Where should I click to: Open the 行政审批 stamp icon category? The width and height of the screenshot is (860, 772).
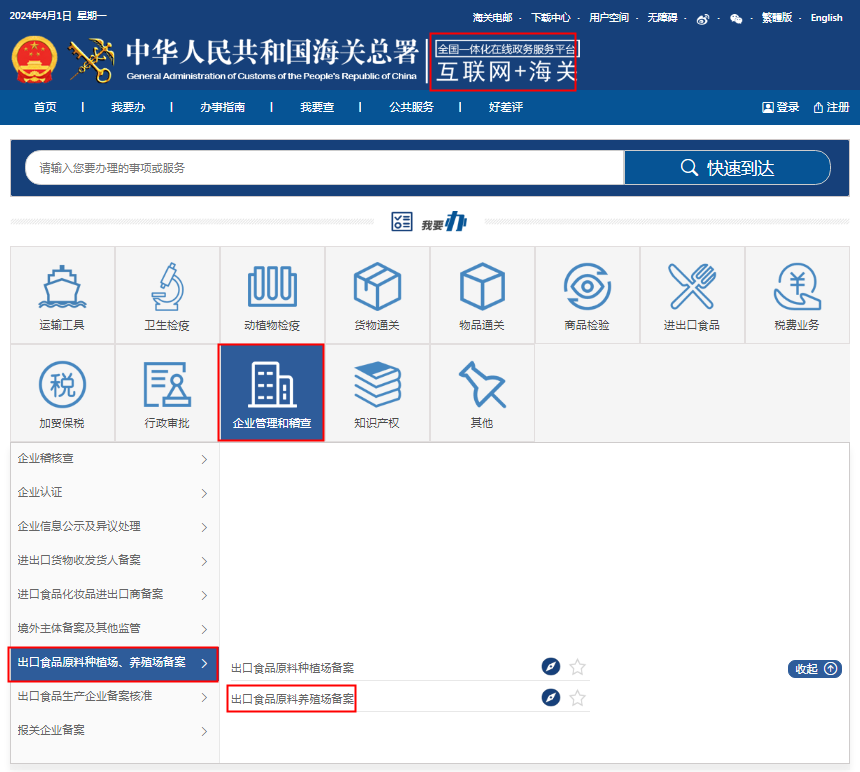(x=167, y=393)
